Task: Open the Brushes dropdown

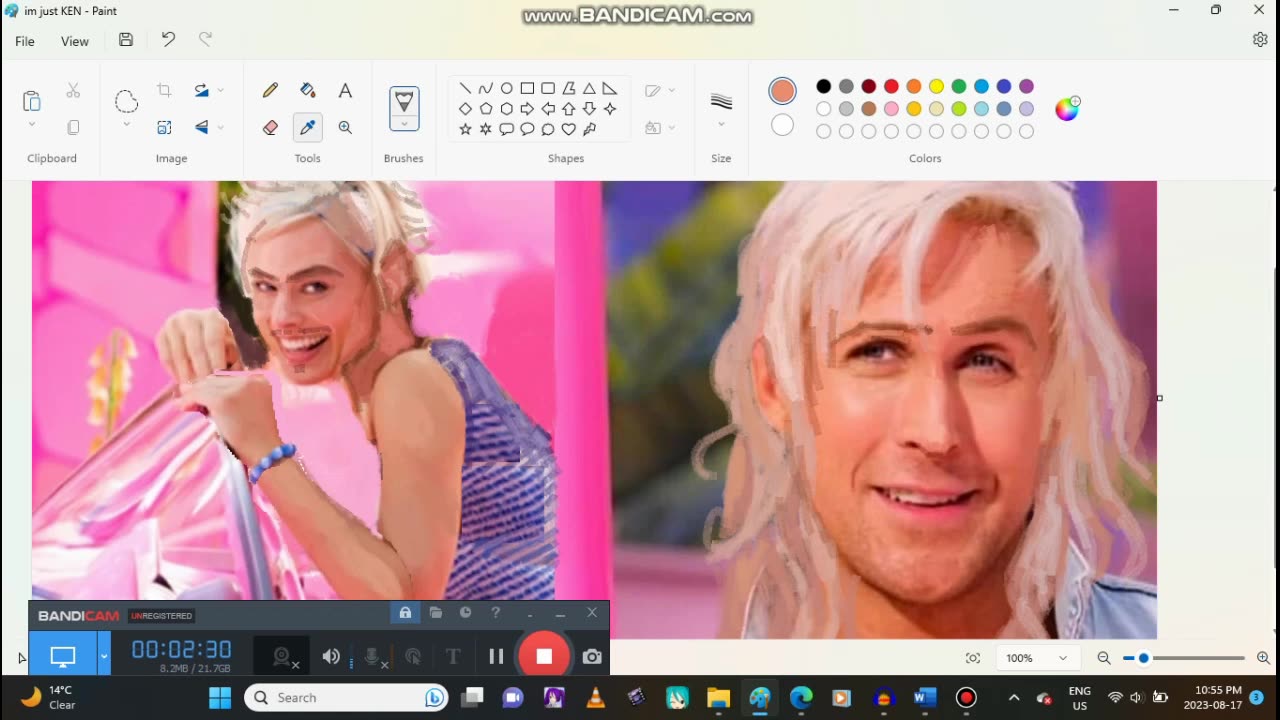Action: (x=404, y=124)
